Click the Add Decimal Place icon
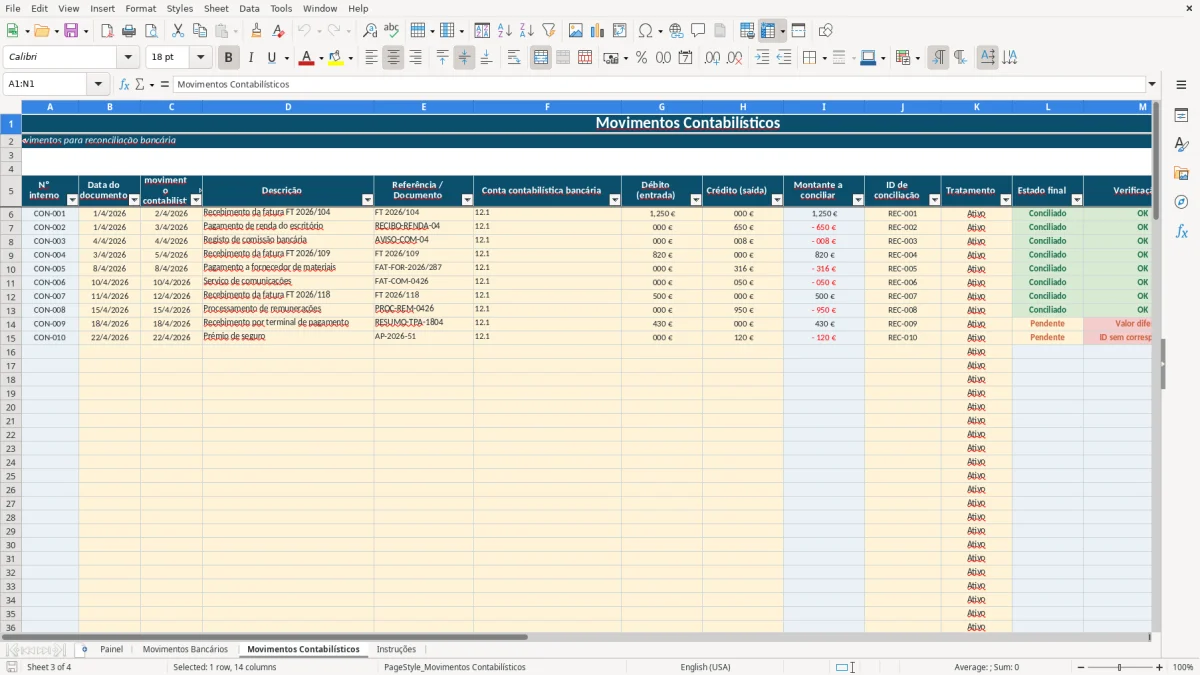The width and height of the screenshot is (1200, 675). click(712, 58)
